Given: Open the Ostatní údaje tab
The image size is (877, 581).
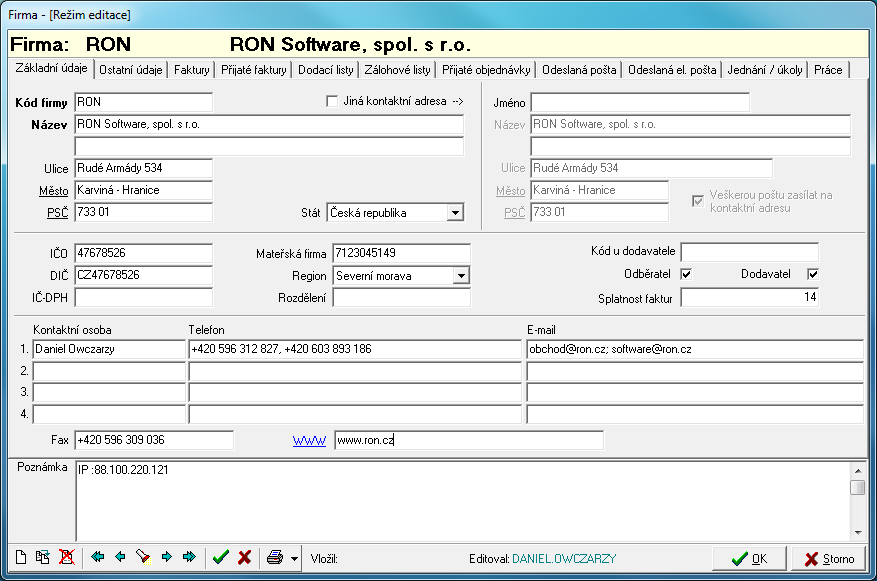Looking at the screenshot, I should point(130,70).
